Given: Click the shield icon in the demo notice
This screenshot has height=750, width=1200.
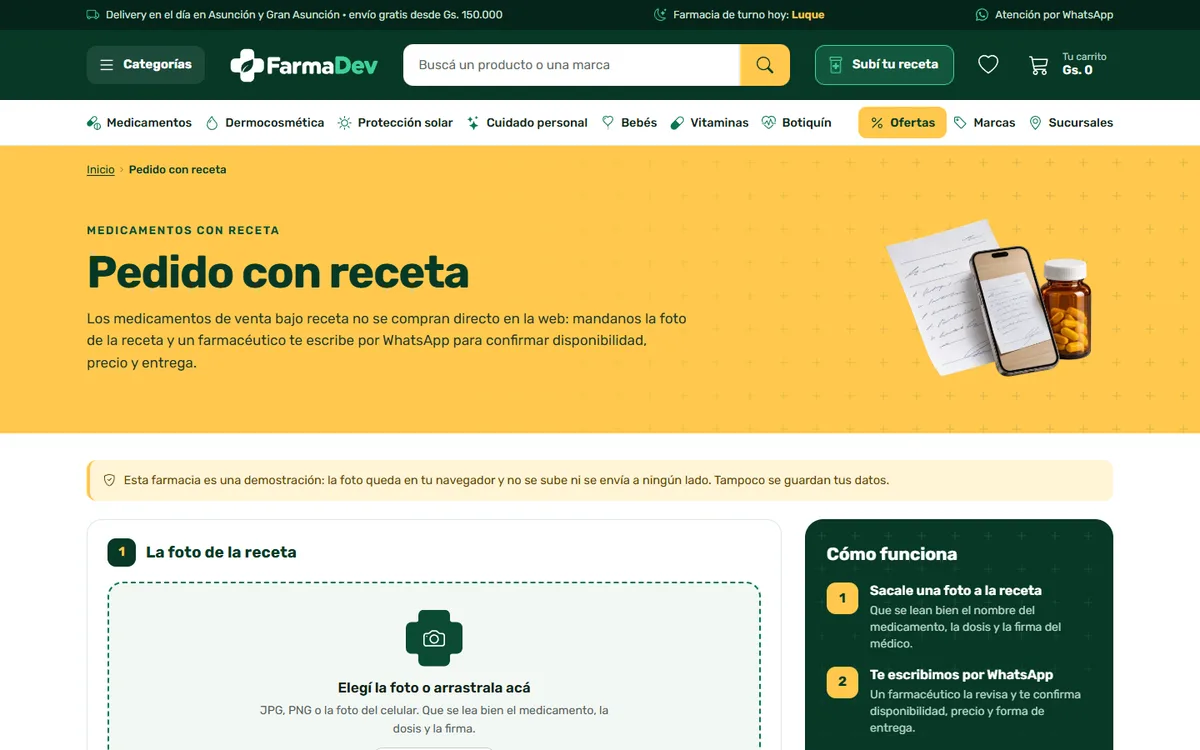Looking at the screenshot, I should click(110, 480).
